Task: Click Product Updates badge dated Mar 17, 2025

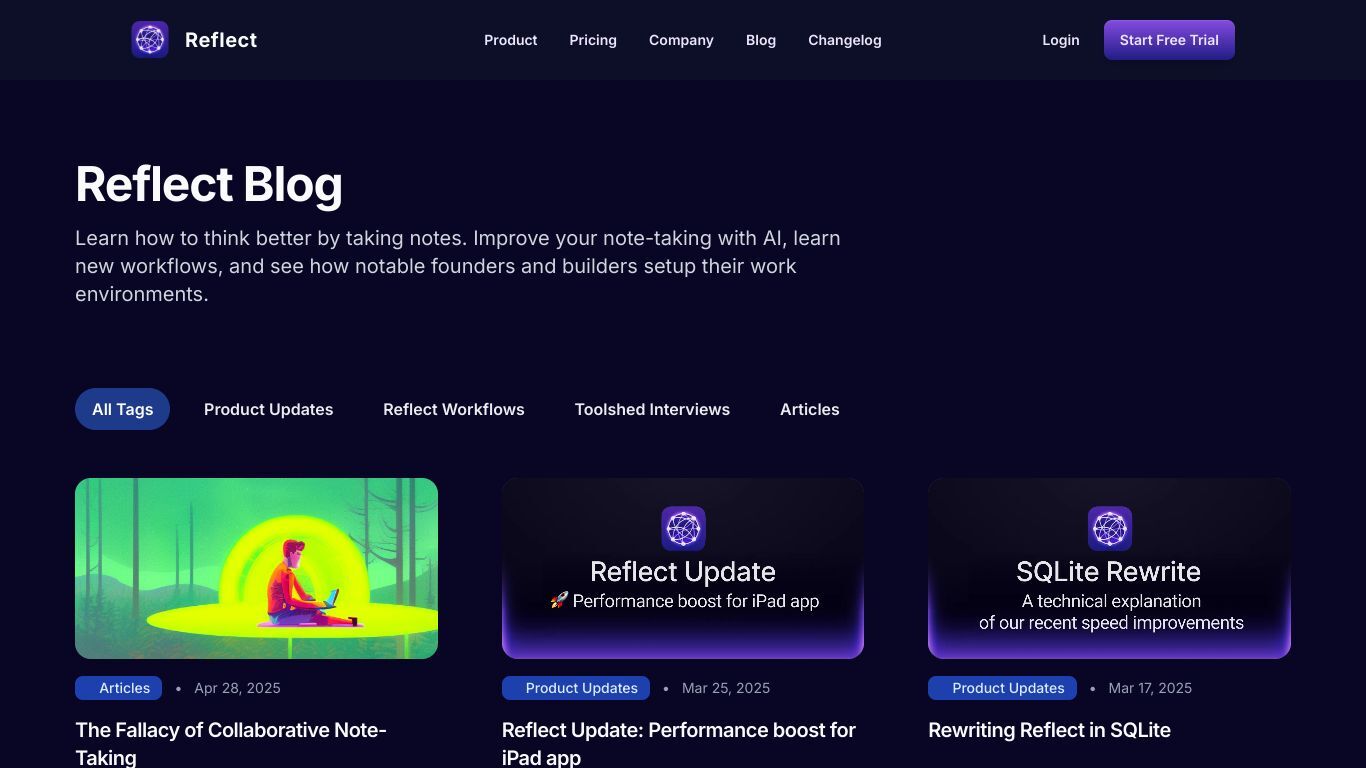Action: pyautogui.click(x=1002, y=688)
